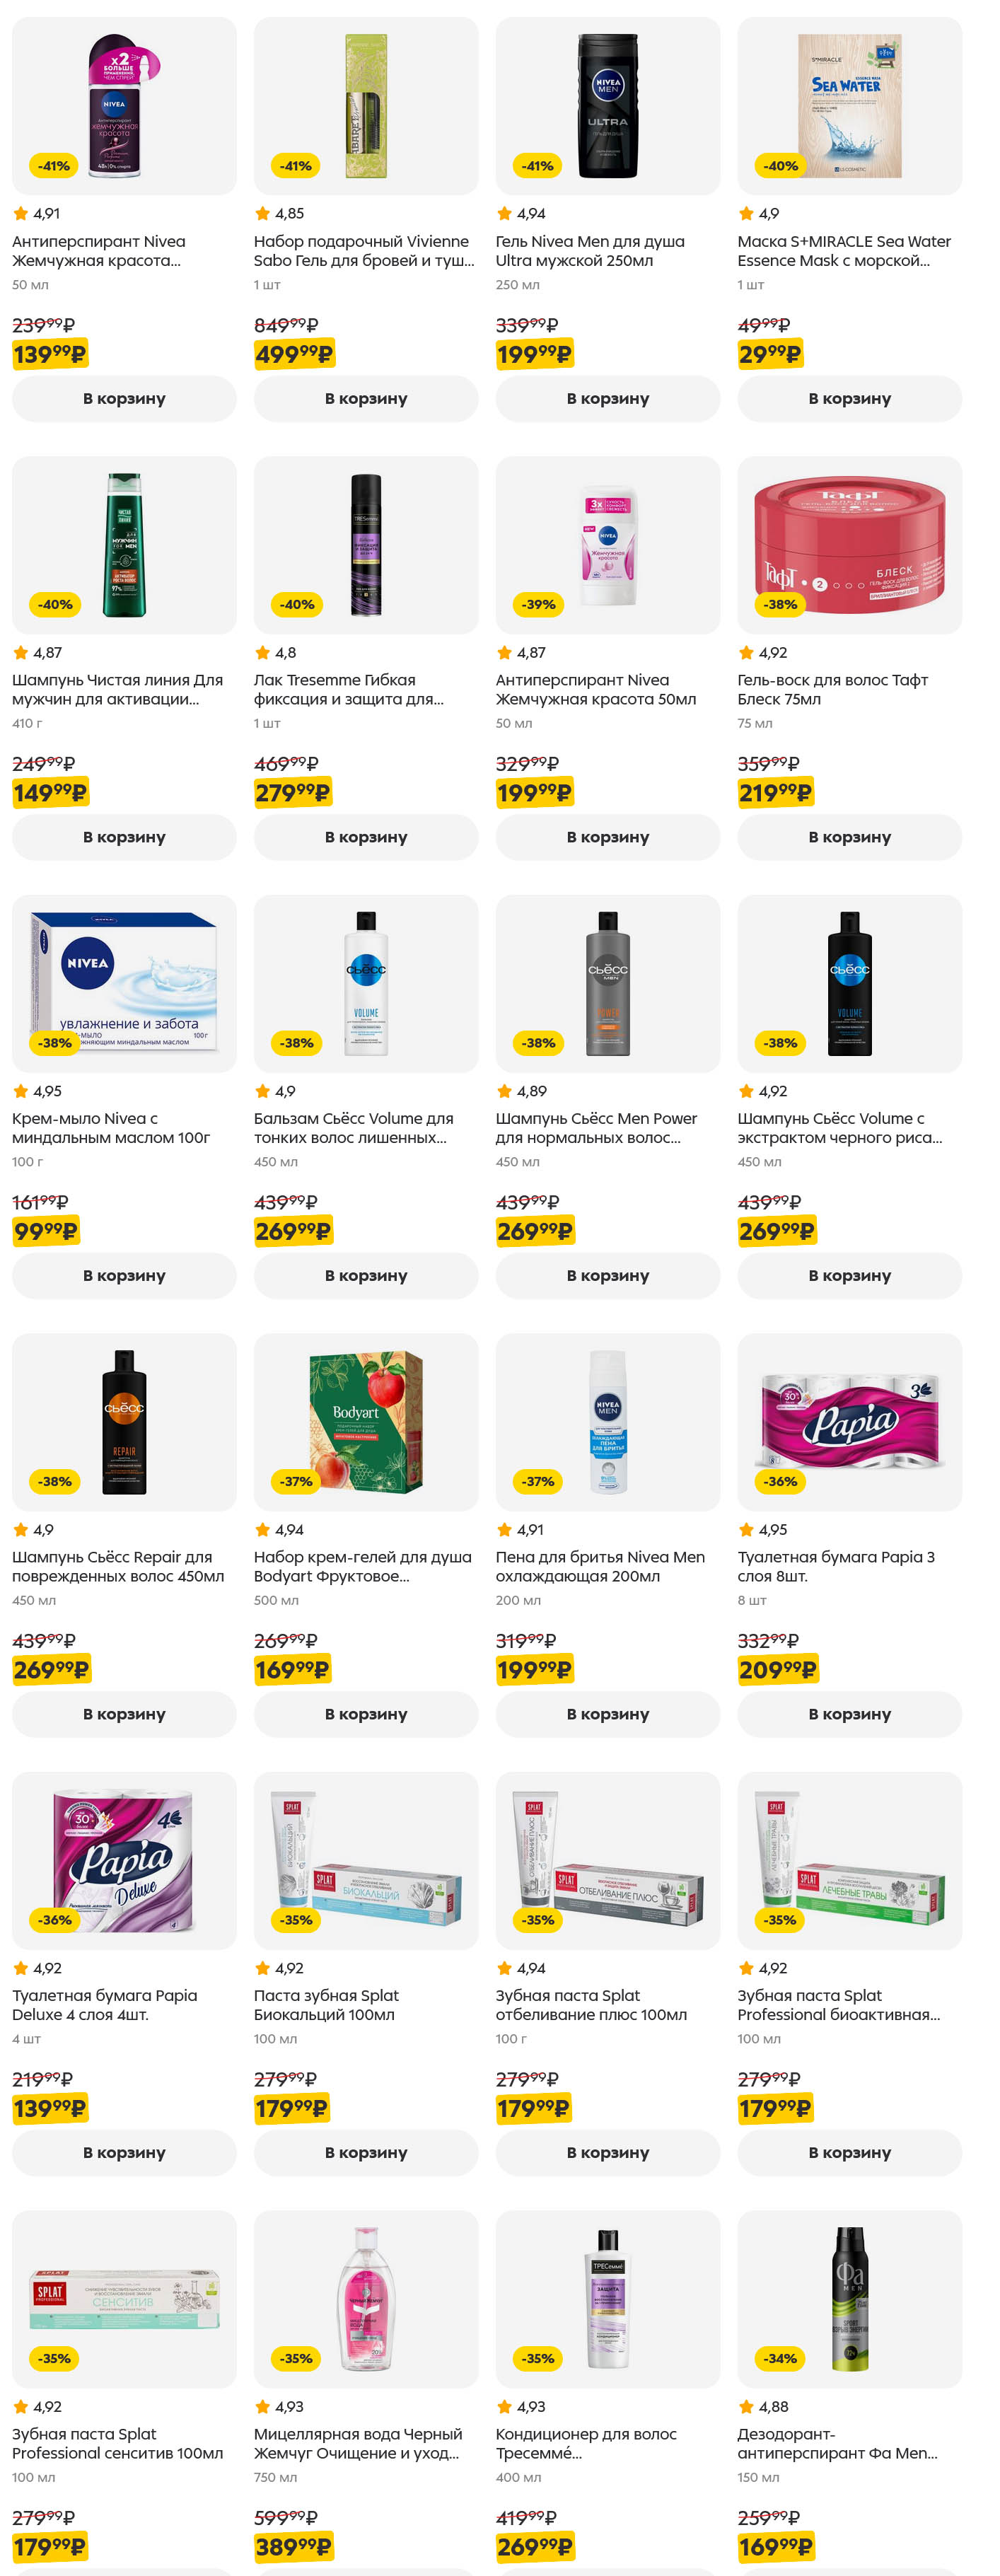Open Сьёсс Men Power shampoo product image
The height and width of the screenshot is (2576, 1000).
click(x=608, y=983)
